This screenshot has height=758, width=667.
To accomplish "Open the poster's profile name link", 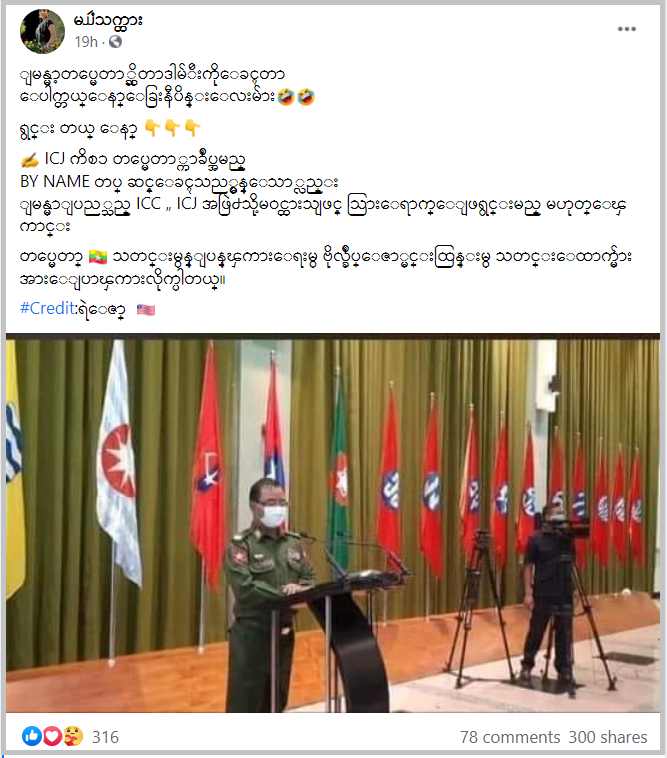I will coord(108,20).
